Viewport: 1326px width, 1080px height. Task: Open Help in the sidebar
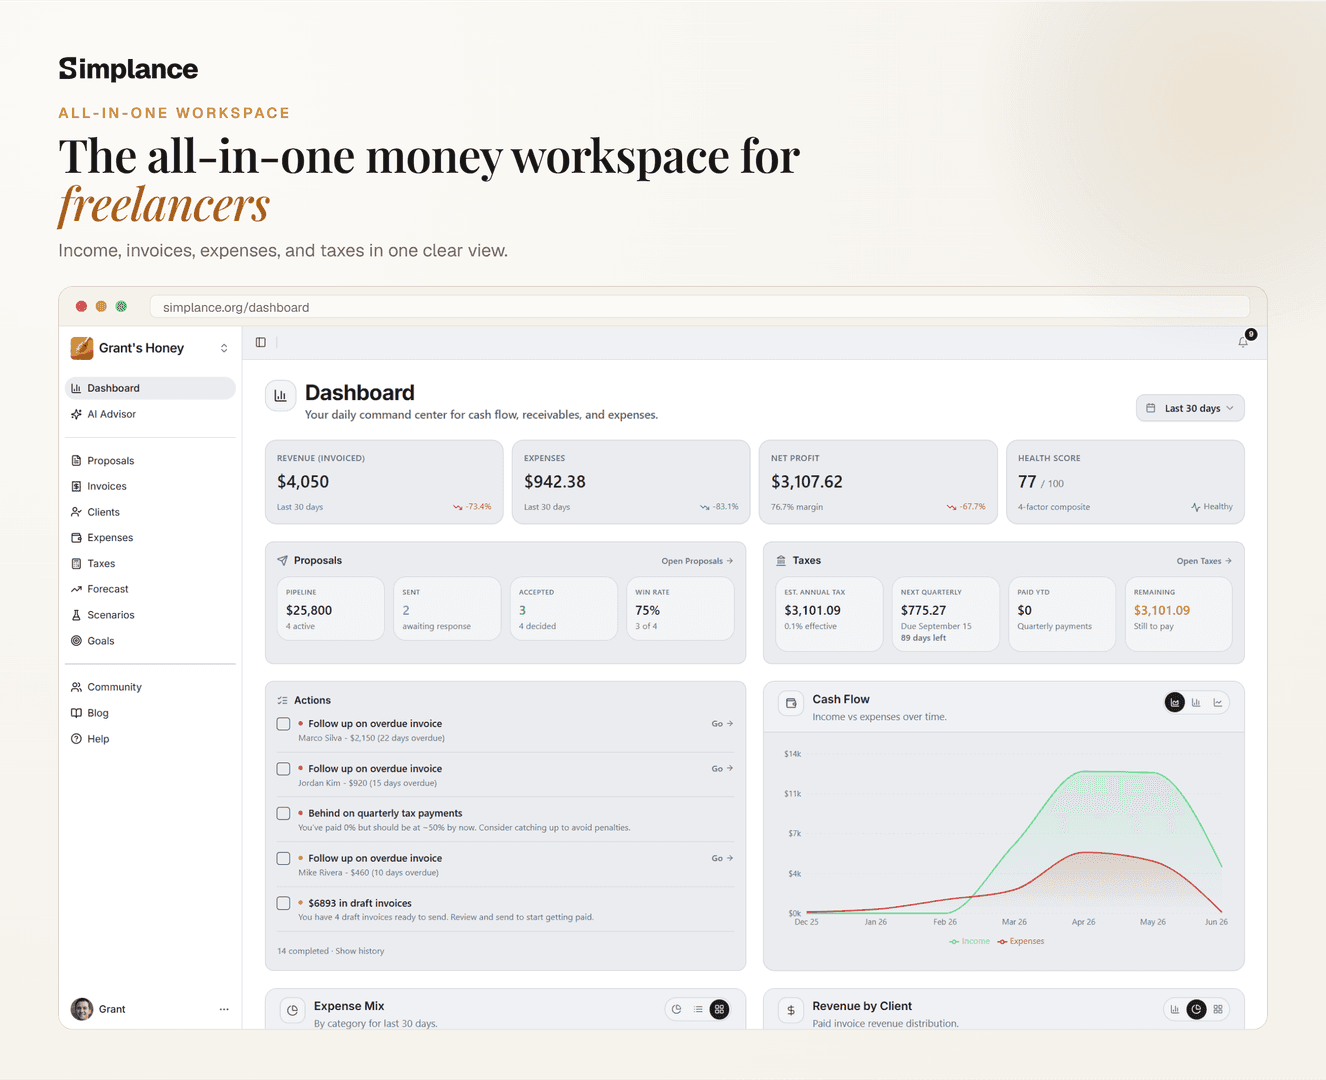(x=150, y=739)
